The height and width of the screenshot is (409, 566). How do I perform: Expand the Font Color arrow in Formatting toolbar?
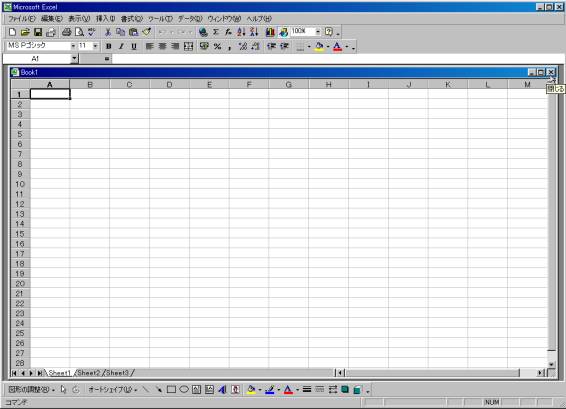(347, 47)
